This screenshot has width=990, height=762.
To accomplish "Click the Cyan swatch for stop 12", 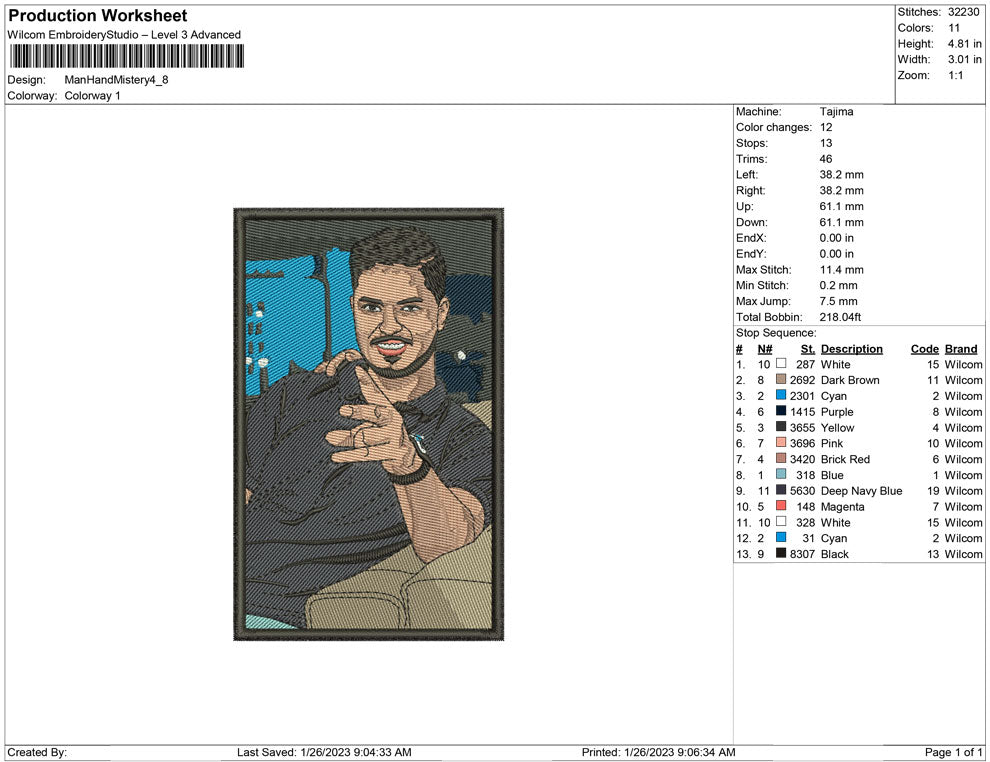I will point(781,537).
